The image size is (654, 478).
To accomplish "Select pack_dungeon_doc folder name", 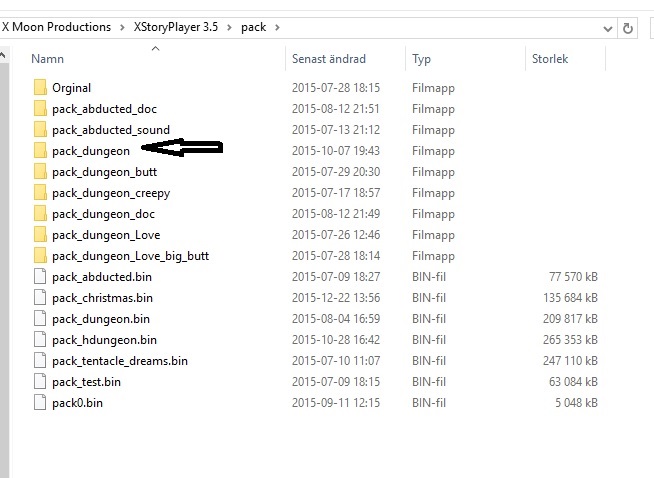I will 103,214.
